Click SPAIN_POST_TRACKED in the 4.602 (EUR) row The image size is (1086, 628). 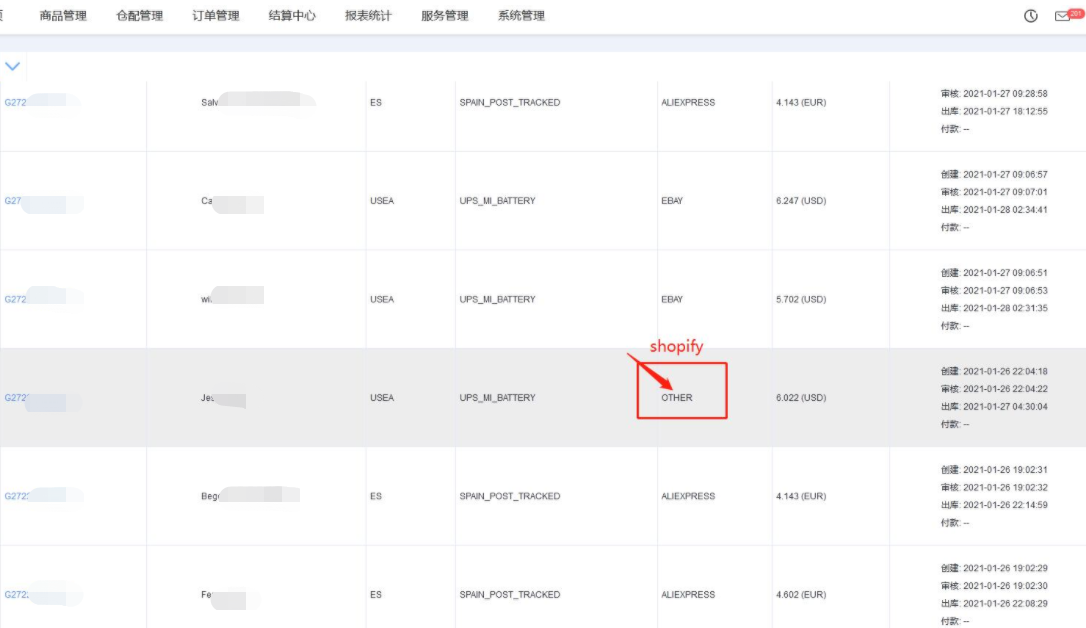[x=509, y=595]
